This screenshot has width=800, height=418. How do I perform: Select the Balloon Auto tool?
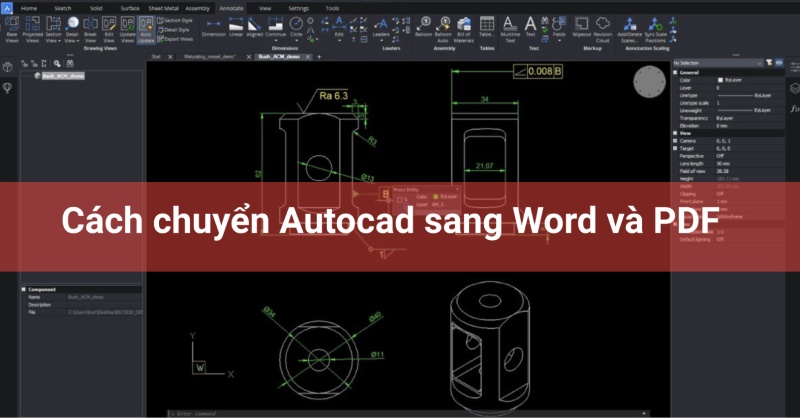pyautogui.click(x=443, y=30)
